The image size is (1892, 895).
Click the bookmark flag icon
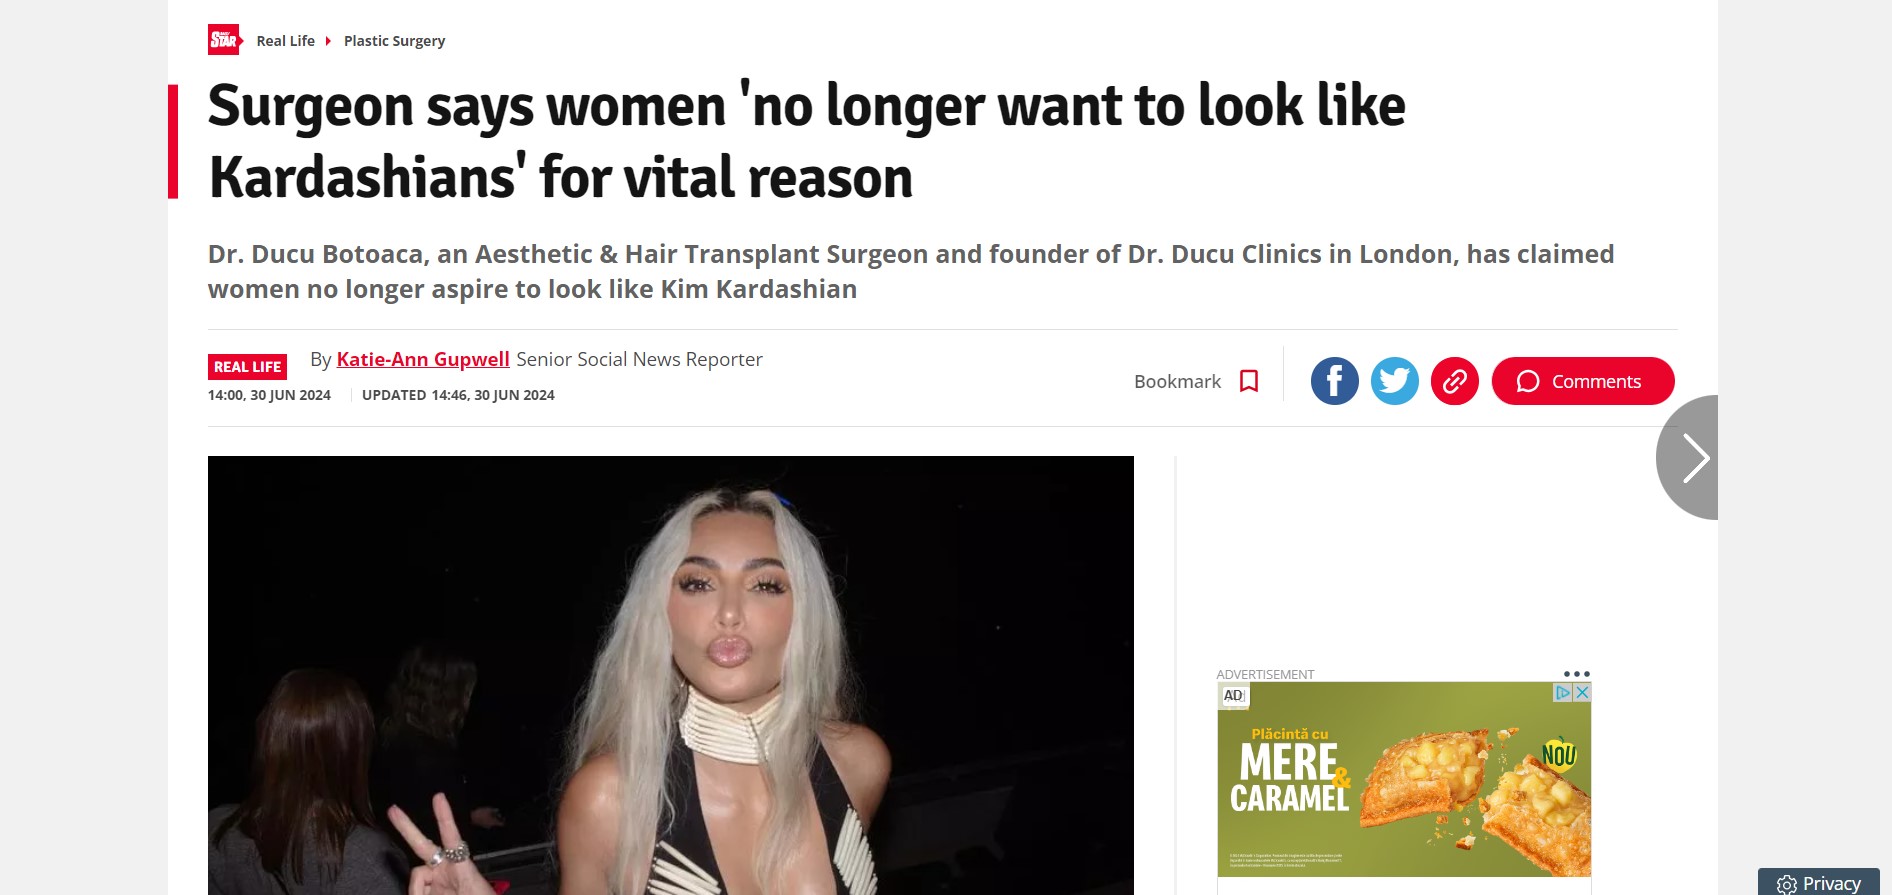point(1249,381)
